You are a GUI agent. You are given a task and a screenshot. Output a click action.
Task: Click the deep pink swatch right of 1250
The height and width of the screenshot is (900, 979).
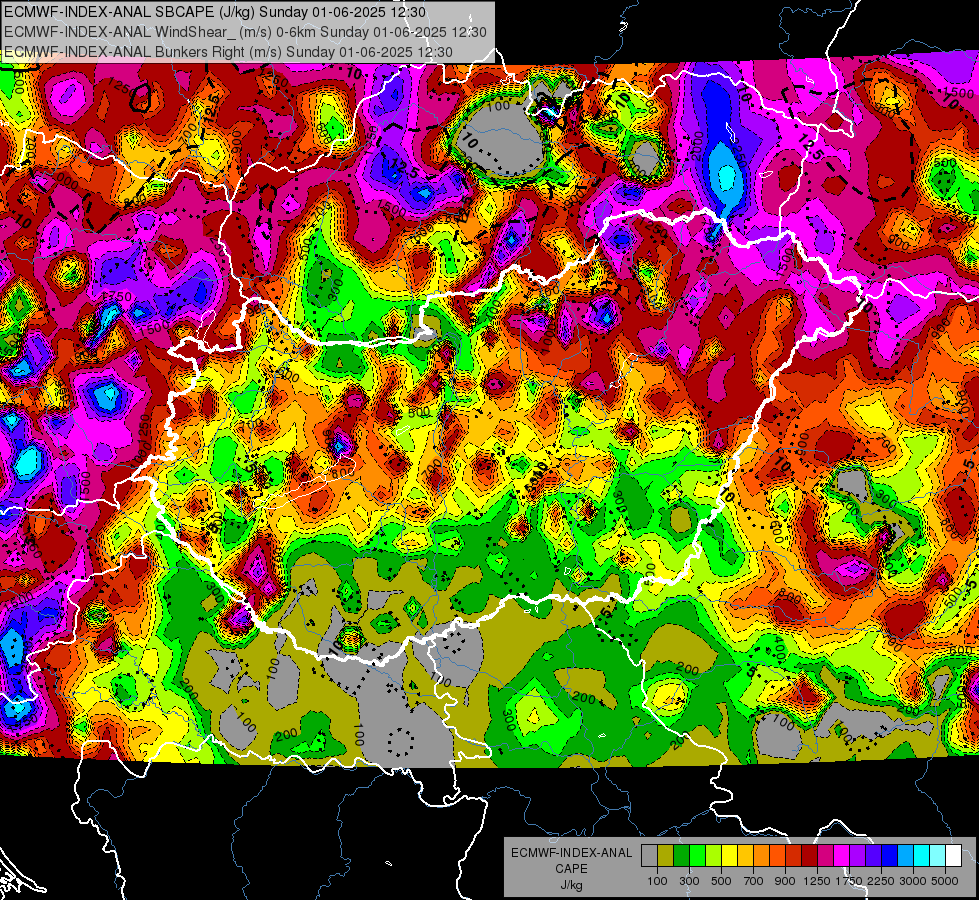825,856
